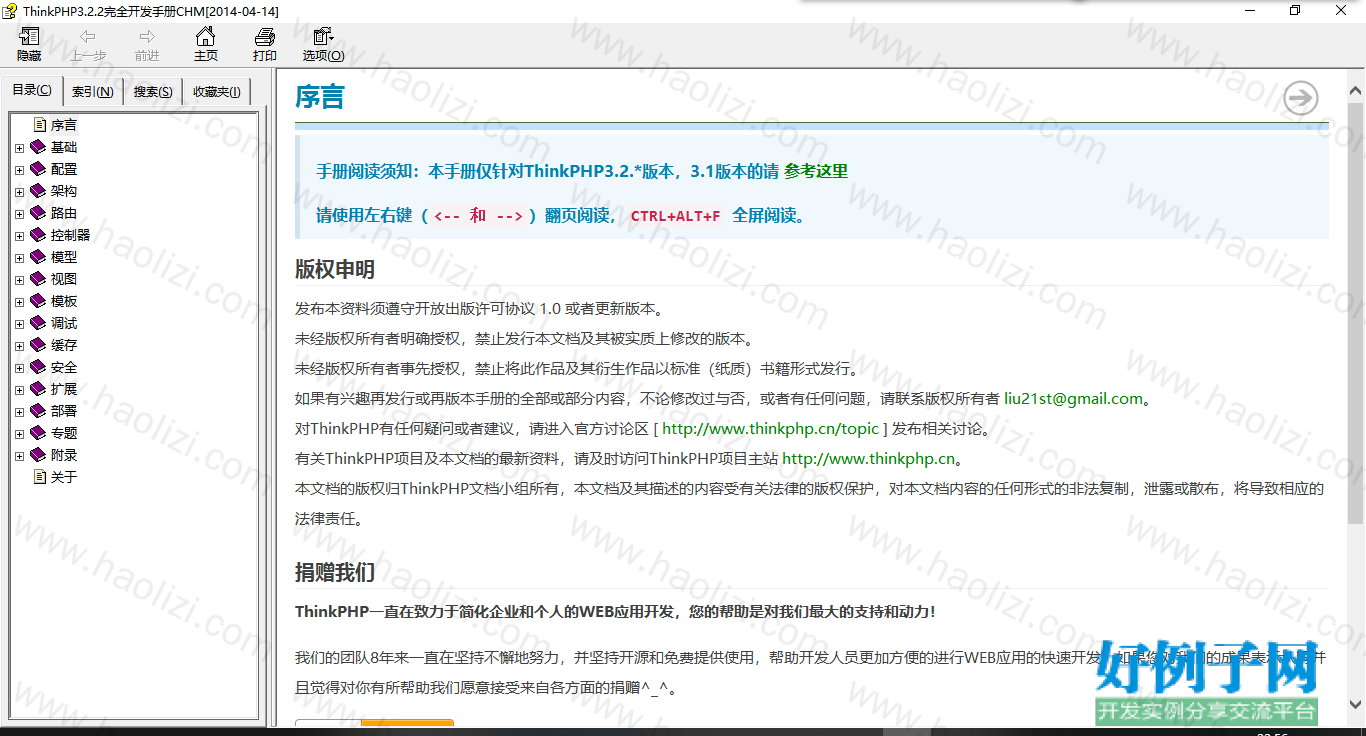
Task: Click the book icon beside 模板
Action: click(x=38, y=301)
